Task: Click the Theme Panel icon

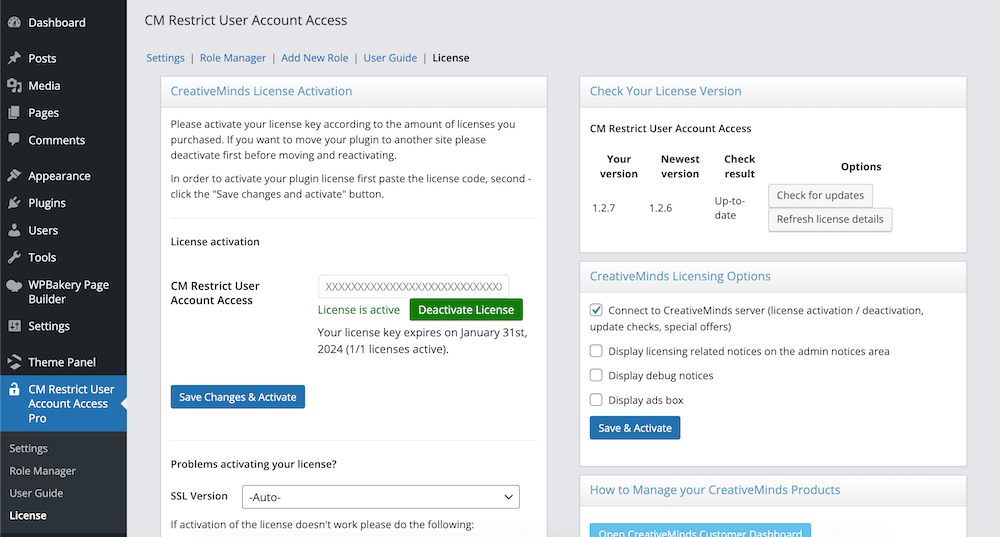Action: coord(14,362)
